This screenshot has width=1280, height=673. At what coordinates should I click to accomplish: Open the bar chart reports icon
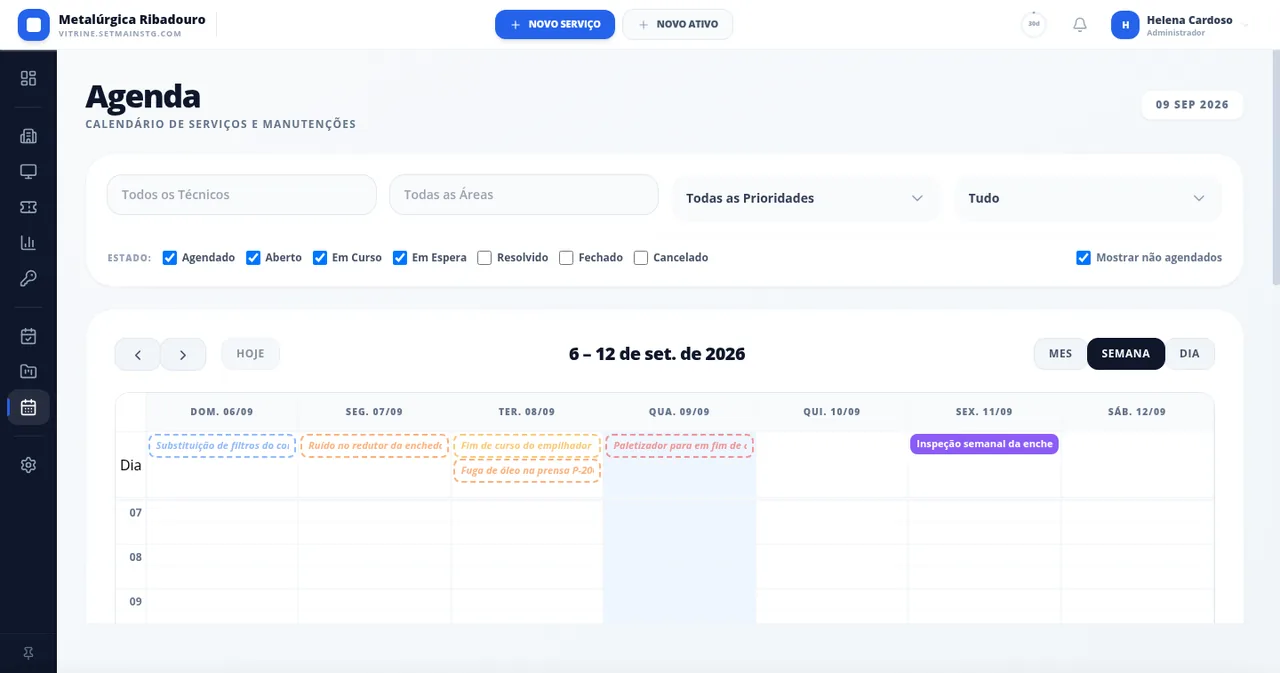pos(28,243)
